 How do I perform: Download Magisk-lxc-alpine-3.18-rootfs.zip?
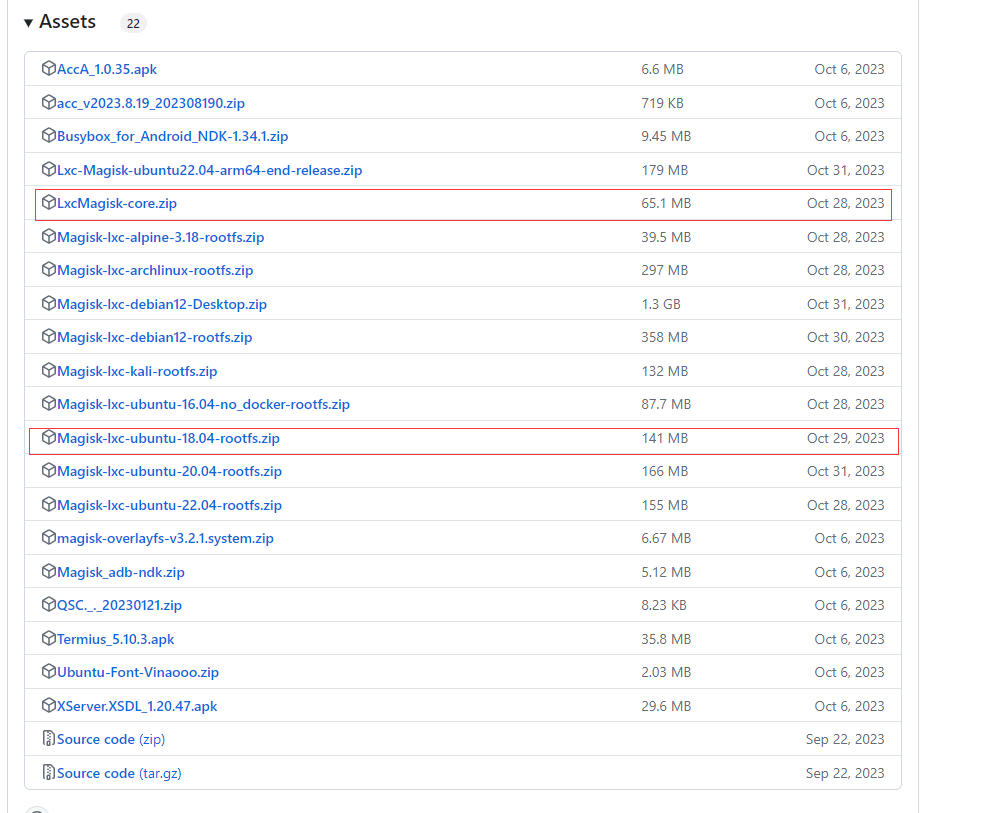(x=160, y=237)
